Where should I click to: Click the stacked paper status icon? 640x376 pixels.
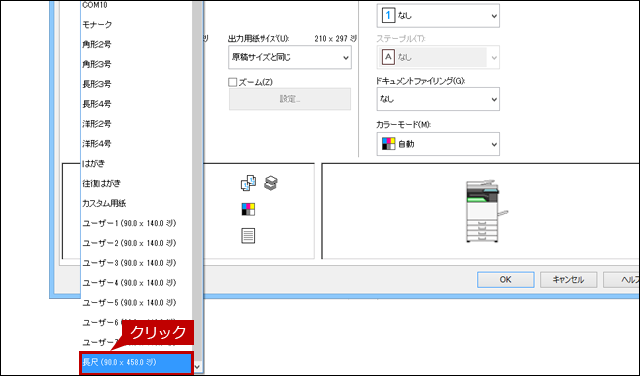click(x=271, y=183)
